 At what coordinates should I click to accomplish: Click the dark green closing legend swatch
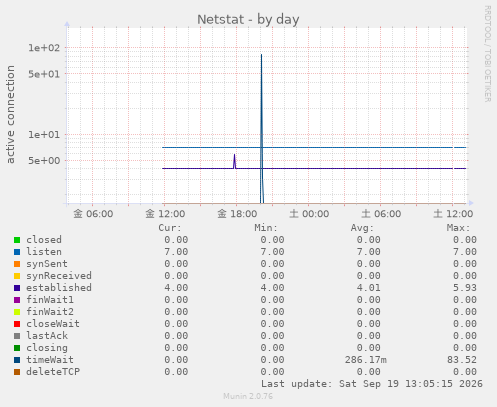coord(17,348)
